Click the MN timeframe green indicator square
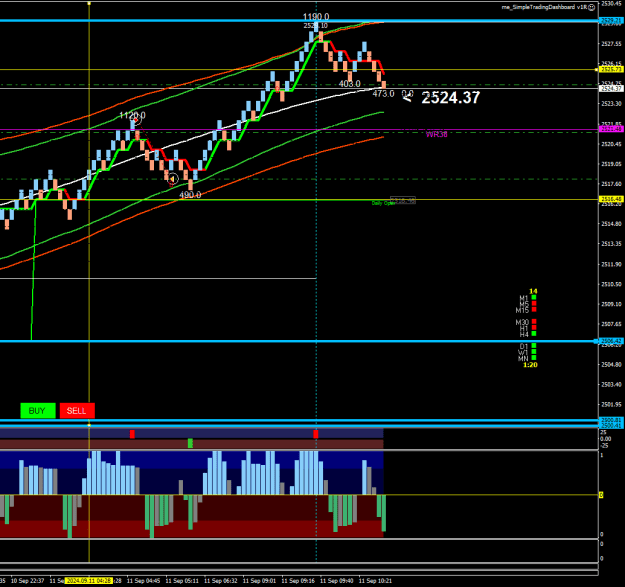 tap(534, 357)
